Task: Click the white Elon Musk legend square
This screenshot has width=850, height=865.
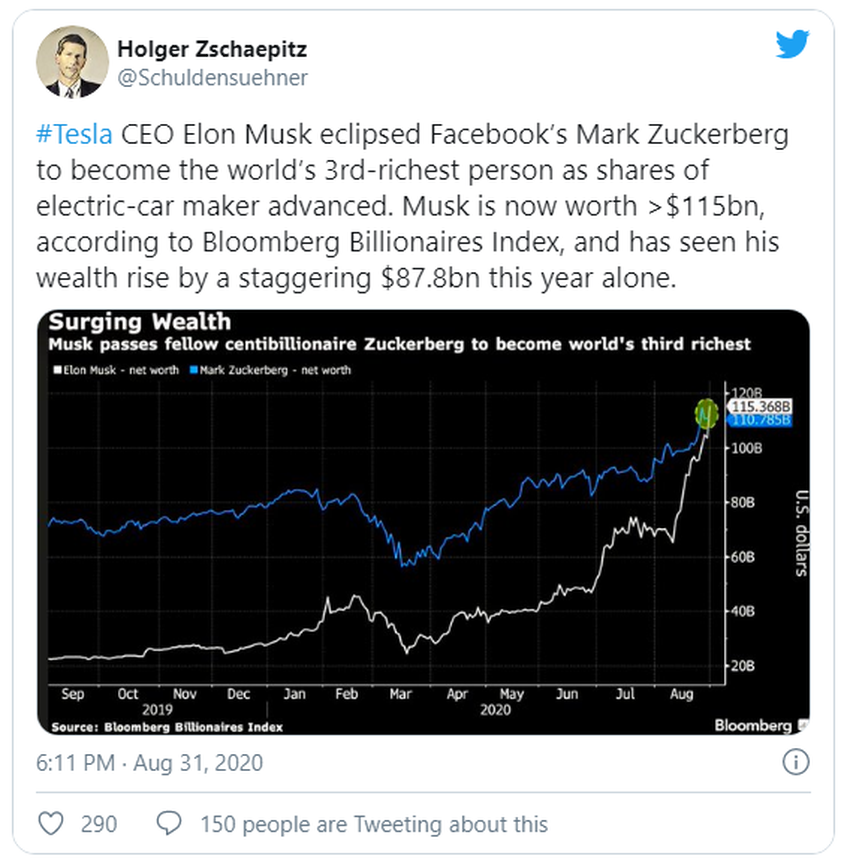Action: (x=54, y=369)
